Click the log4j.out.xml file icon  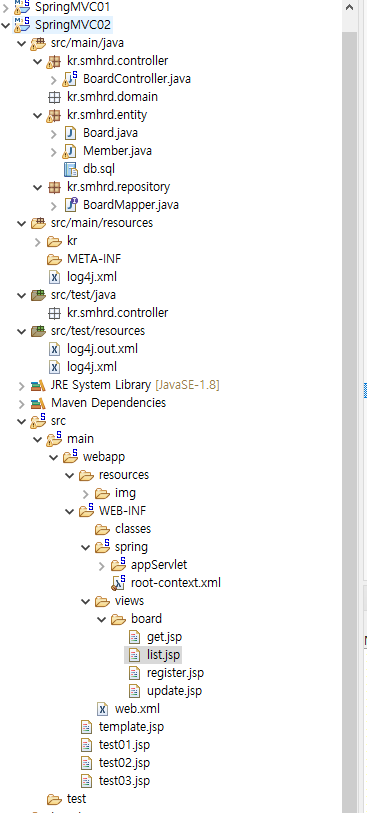54,348
